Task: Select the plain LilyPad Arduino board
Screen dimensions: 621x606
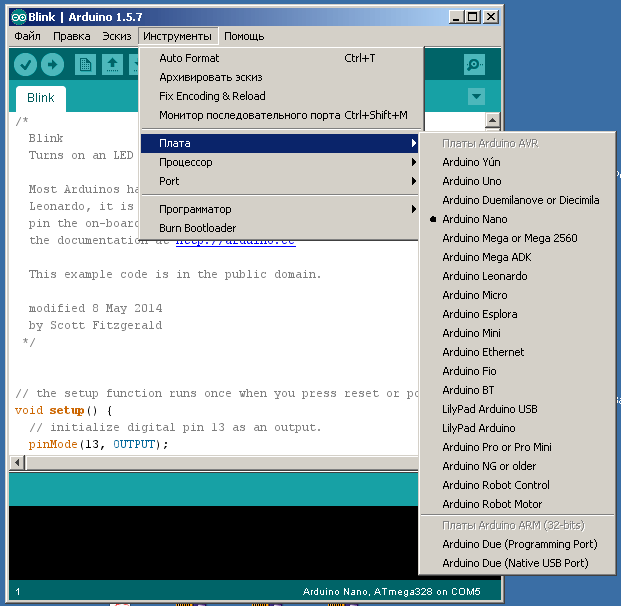Action: click(517, 428)
